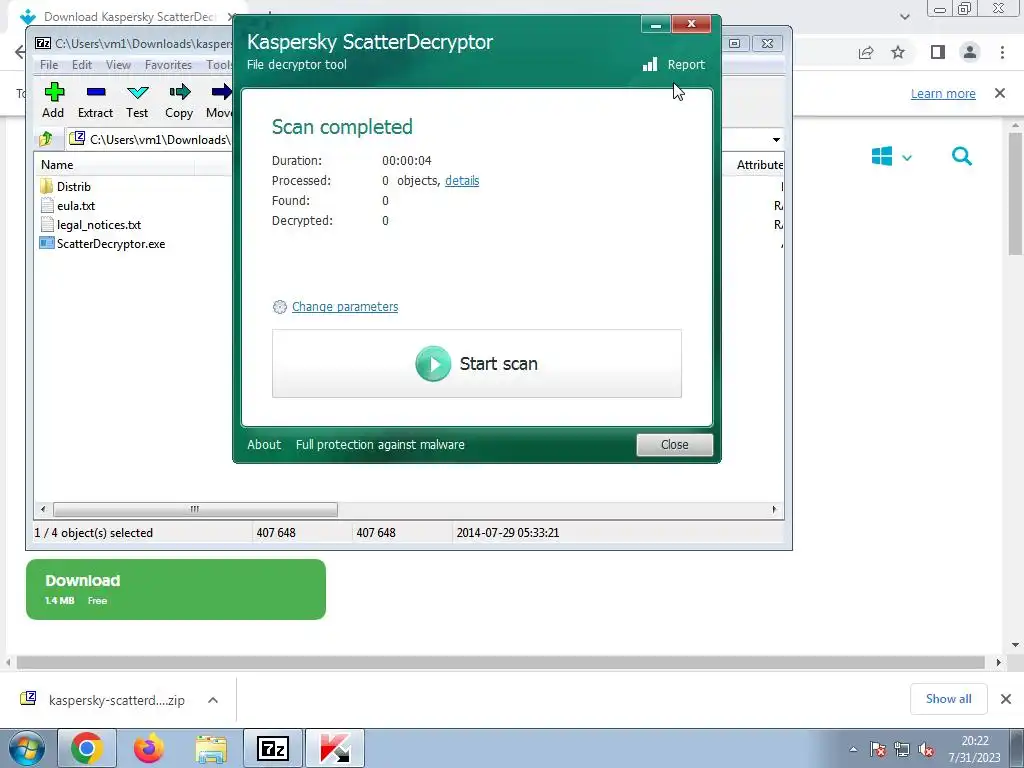Select eula.txt in 7-Zip file list
Screen dimensions: 1024x768
[x=68, y=206]
